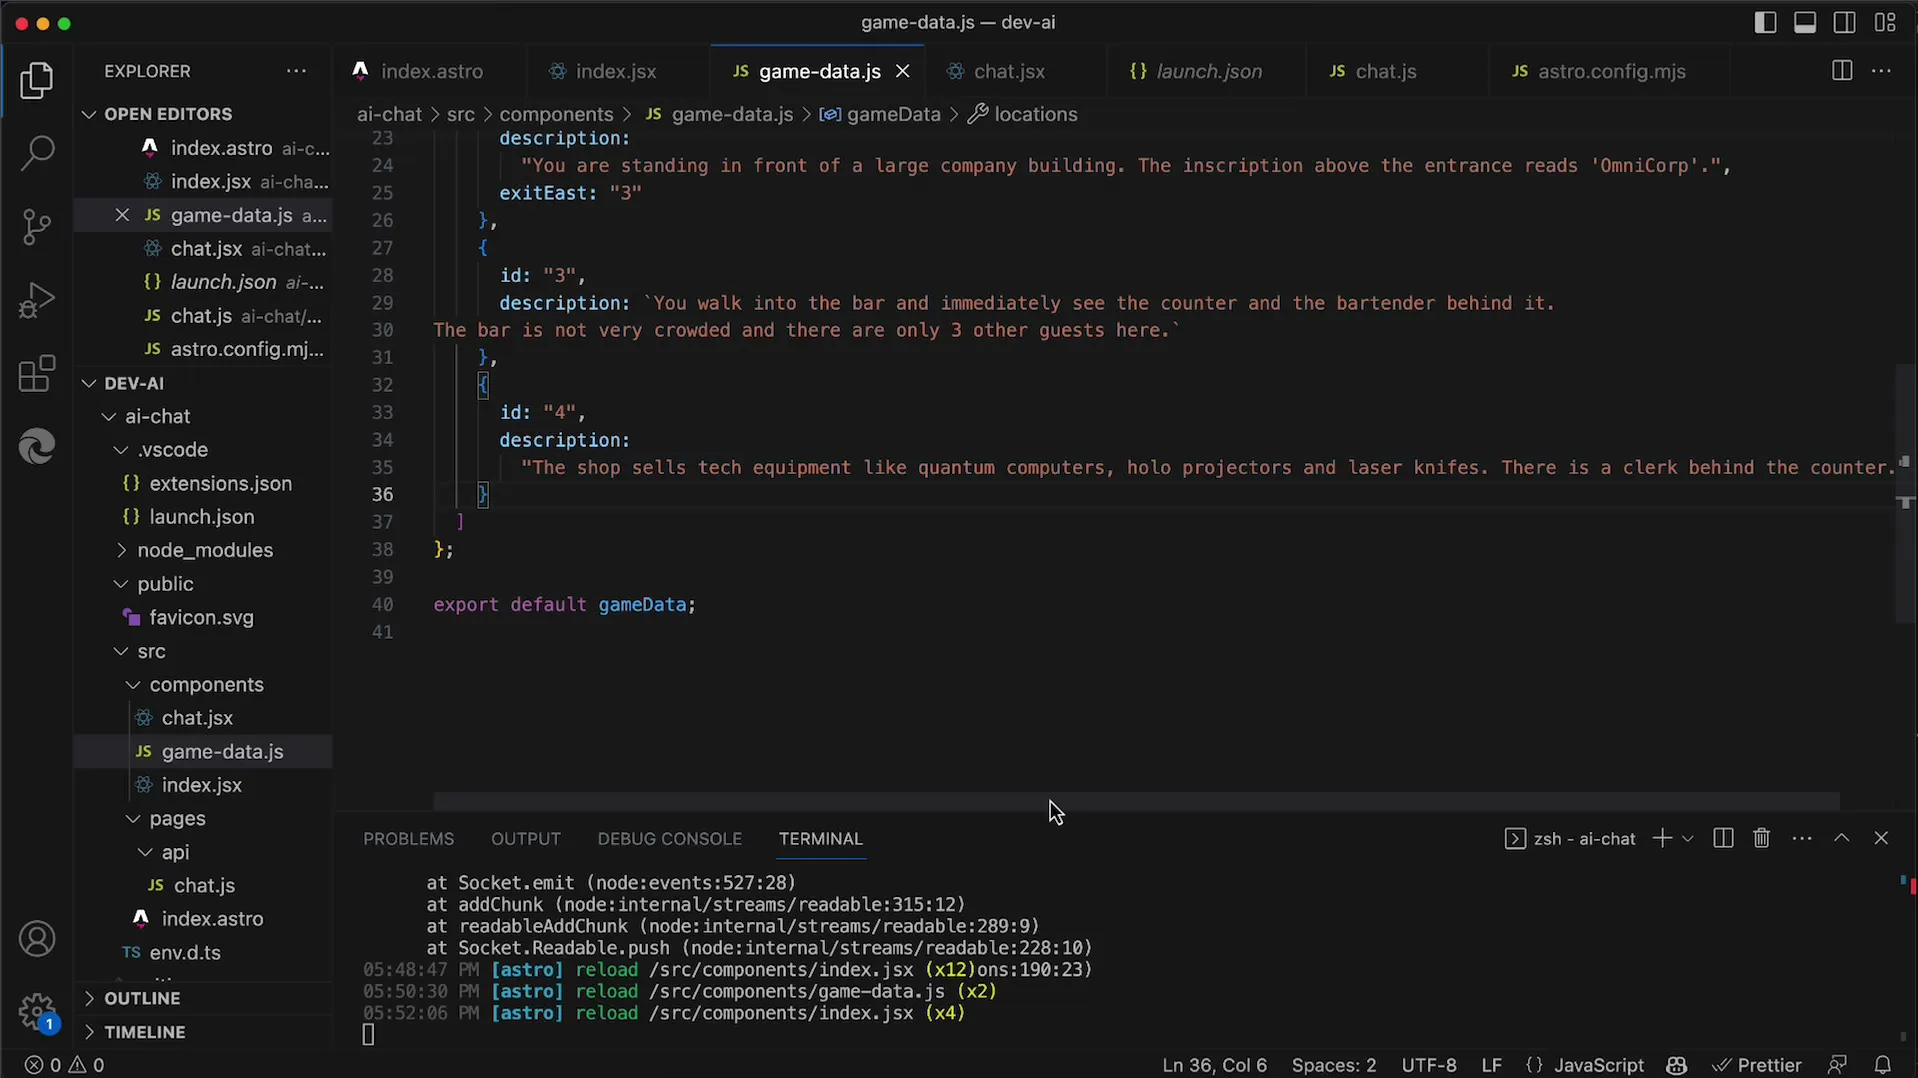Viewport: 1918px width, 1078px height.
Task: Open extensions.json in file tree
Action: pos(220,483)
